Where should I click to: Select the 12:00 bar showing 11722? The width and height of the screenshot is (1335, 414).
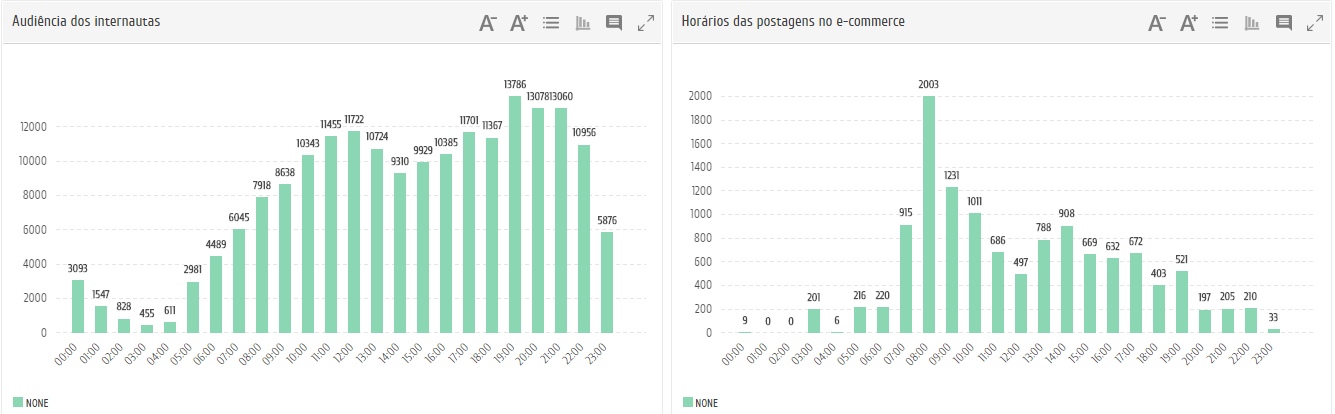[354, 232]
